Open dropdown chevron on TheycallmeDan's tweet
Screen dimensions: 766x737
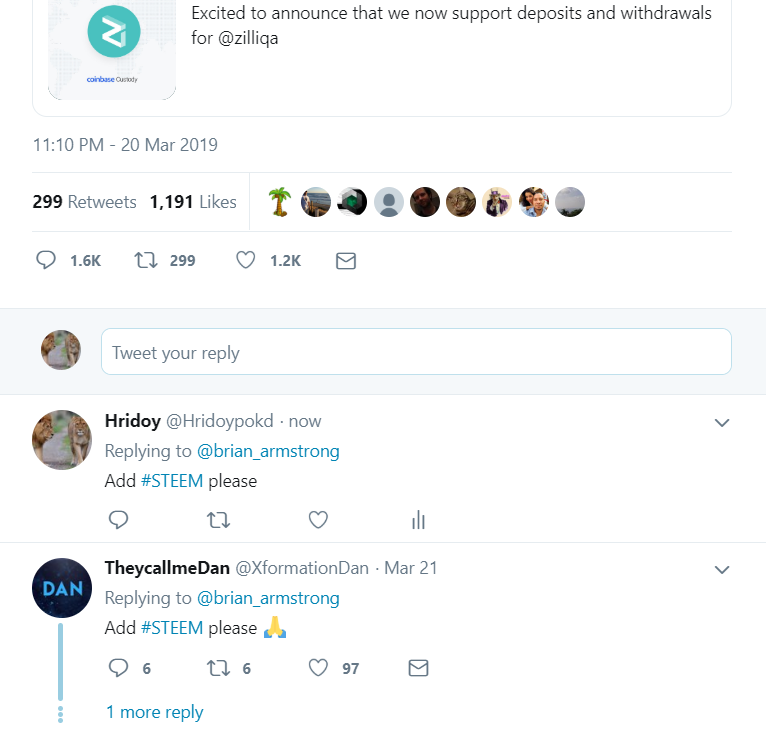(x=722, y=569)
